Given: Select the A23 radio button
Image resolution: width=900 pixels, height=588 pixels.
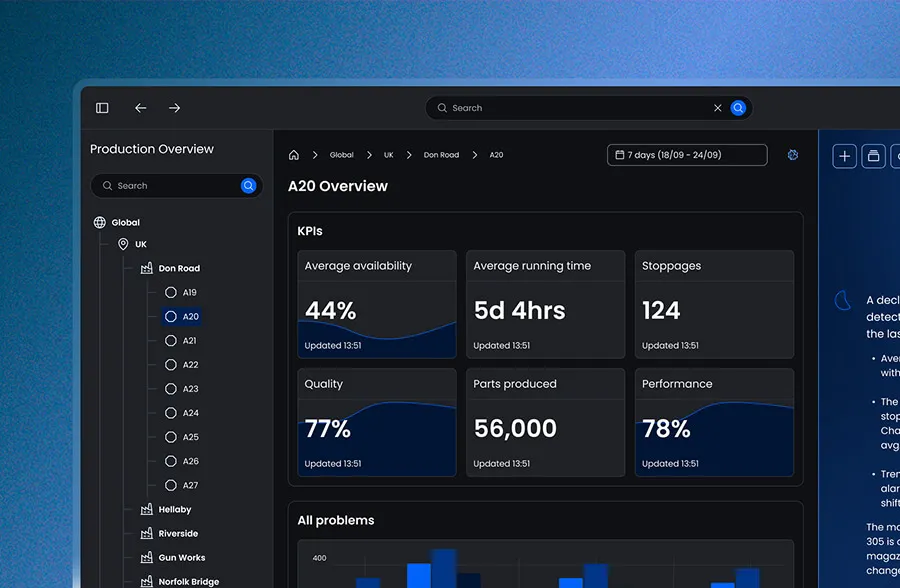Looking at the screenshot, I should (171, 388).
